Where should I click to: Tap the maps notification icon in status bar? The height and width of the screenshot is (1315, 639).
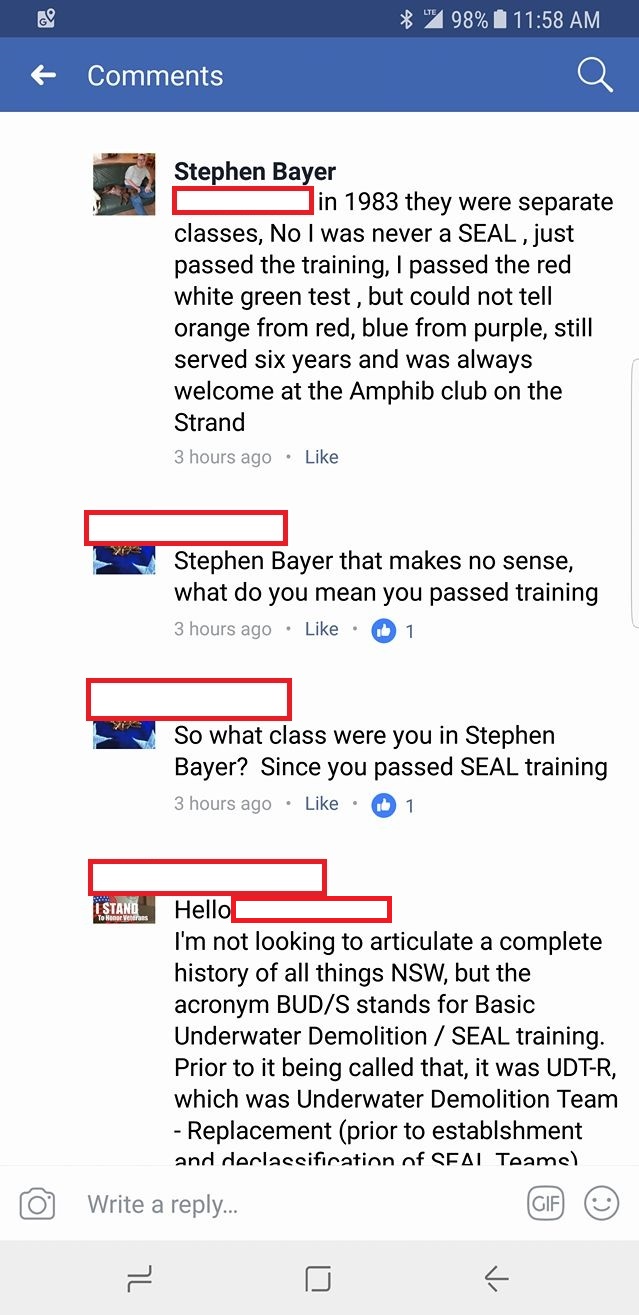pyautogui.click(x=45, y=19)
